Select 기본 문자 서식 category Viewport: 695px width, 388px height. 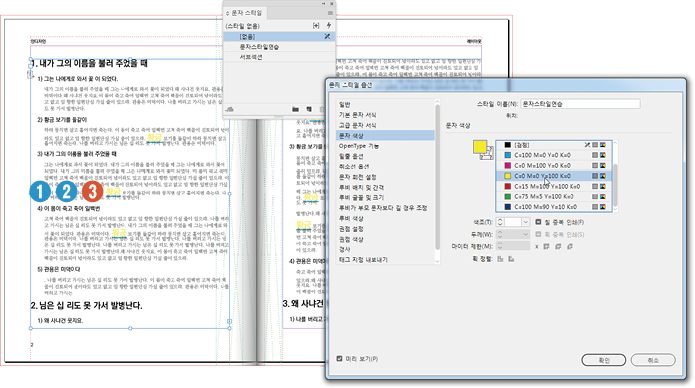pyautogui.click(x=385, y=115)
